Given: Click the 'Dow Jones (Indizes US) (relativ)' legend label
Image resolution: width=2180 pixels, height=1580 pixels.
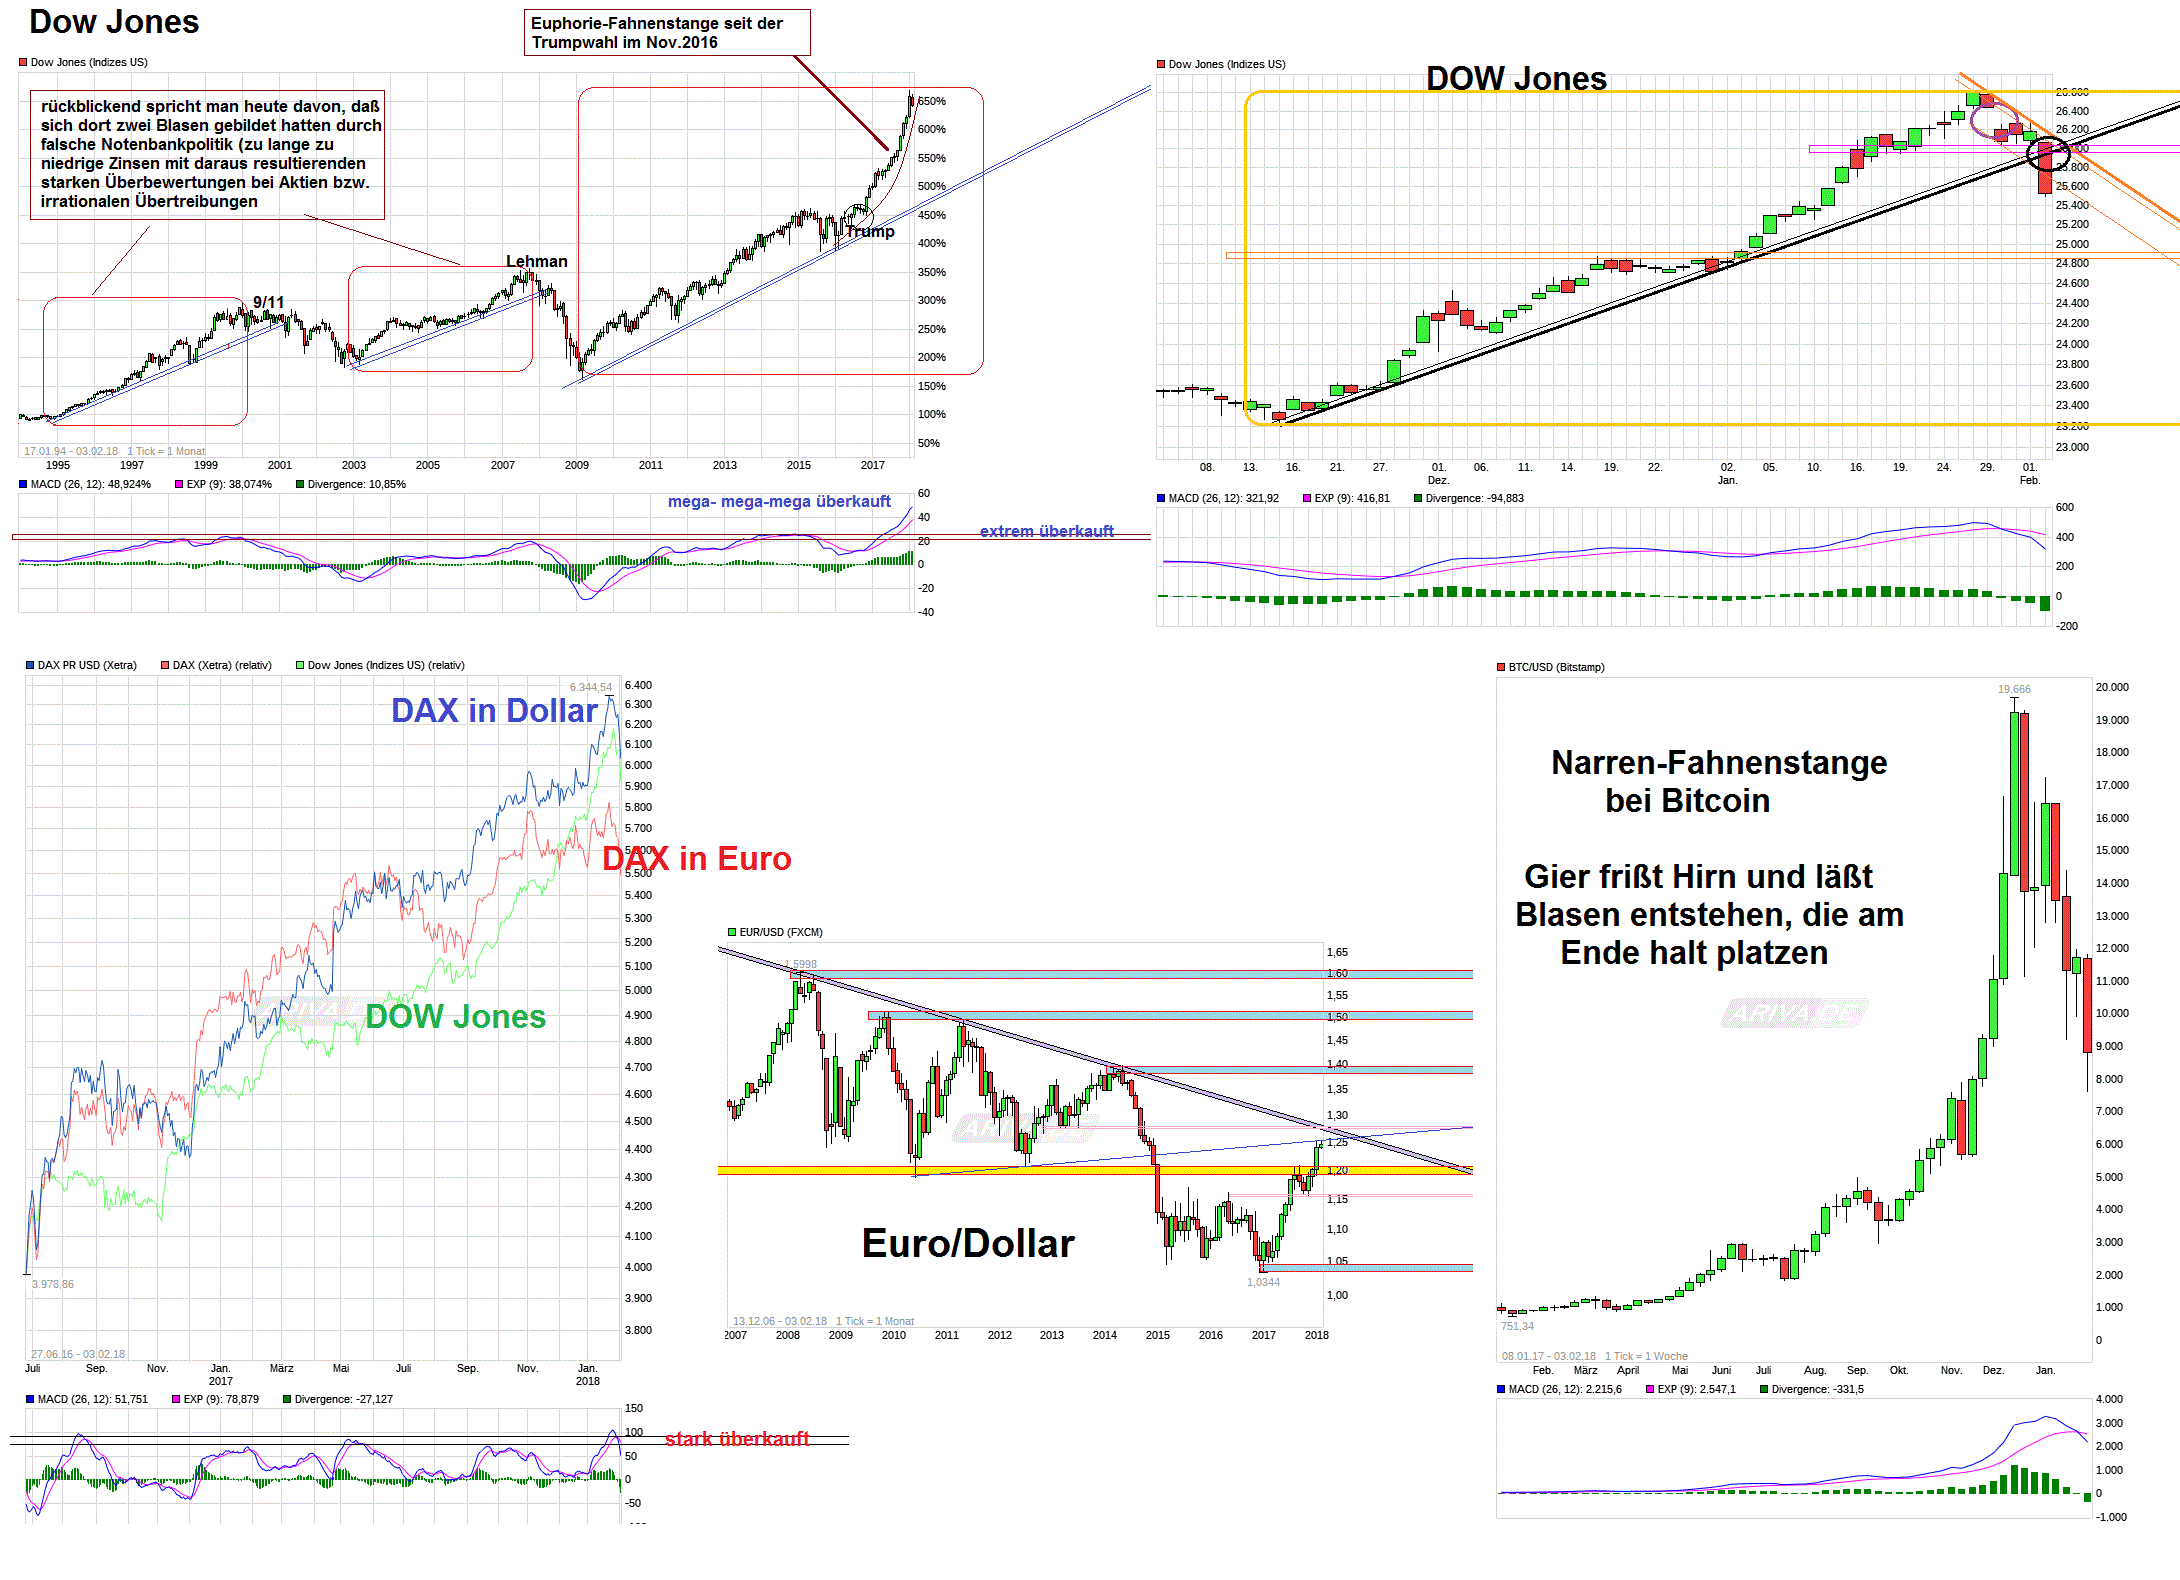Looking at the screenshot, I should 386,665.
